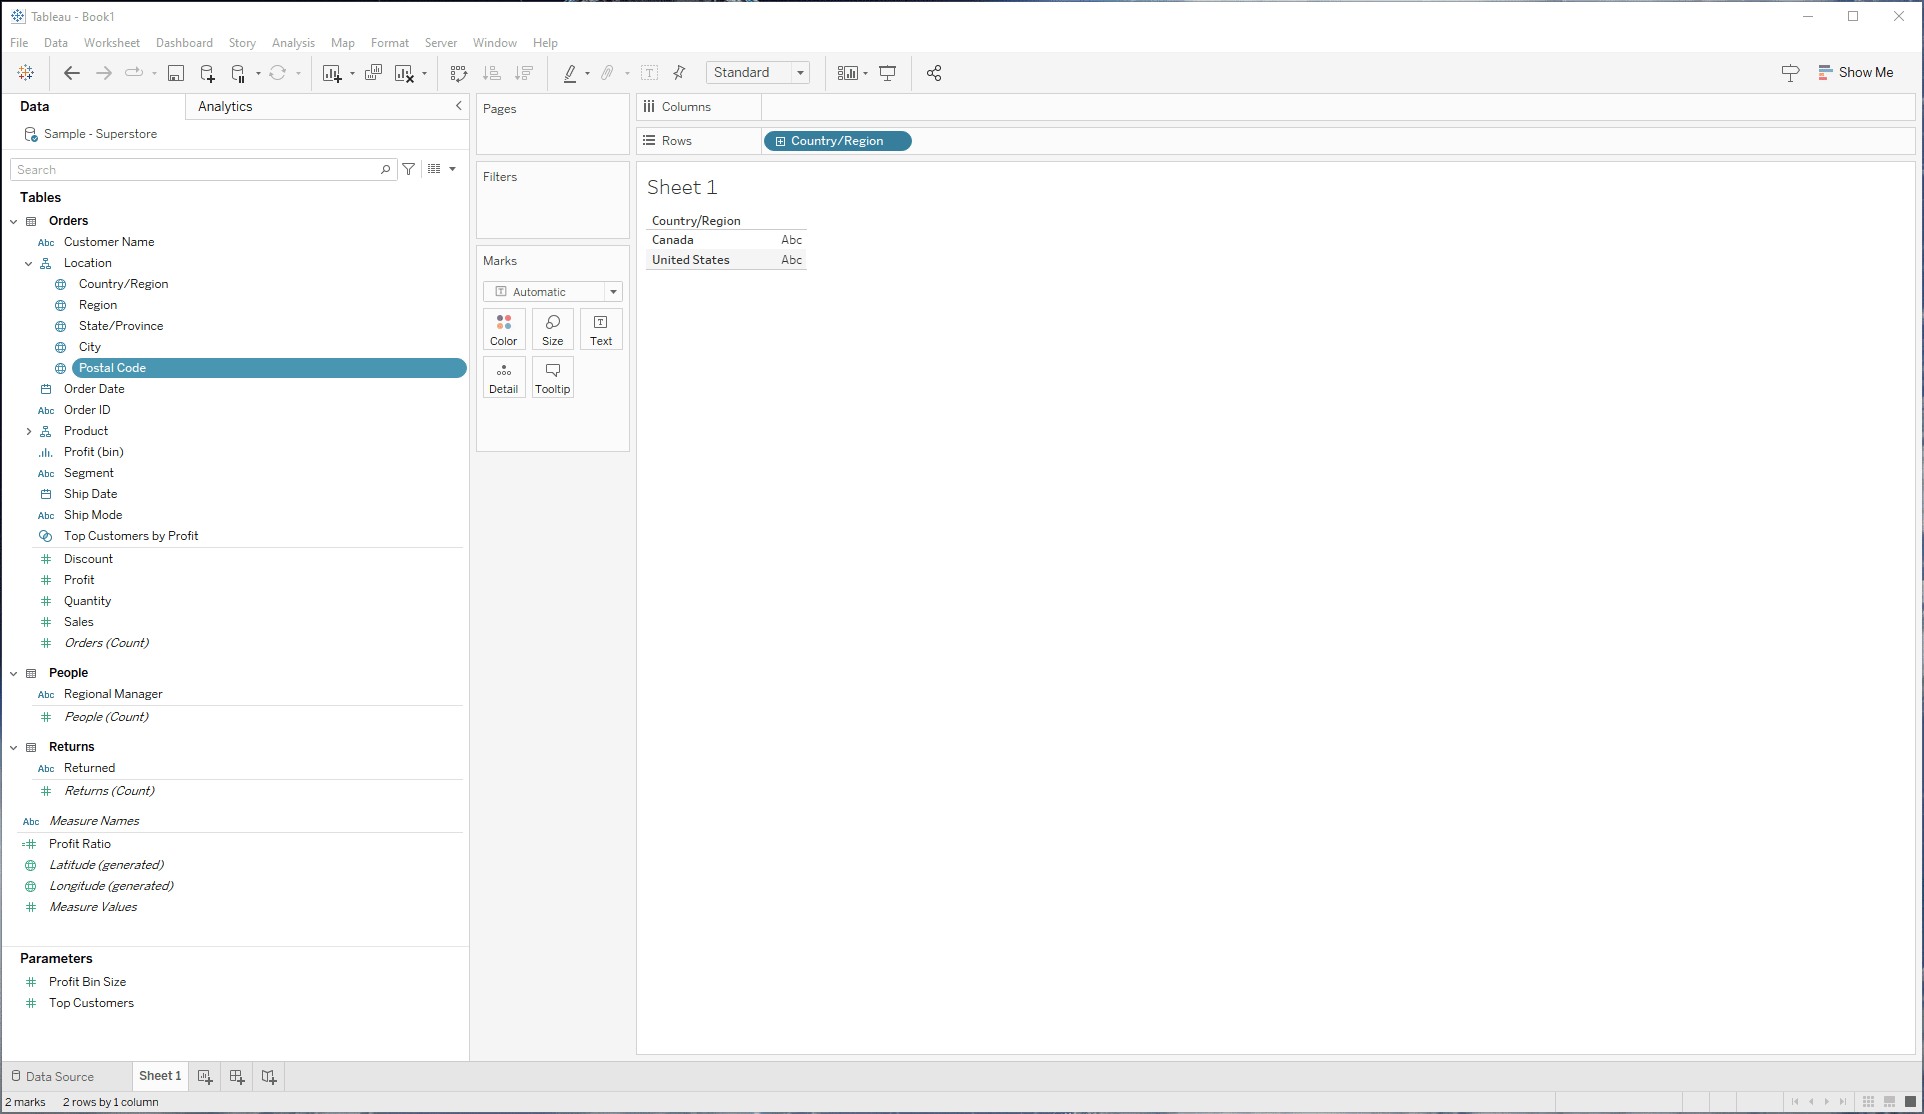1924x1114 pixels.
Task: Click the Undo back arrow
Action: (x=71, y=73)
